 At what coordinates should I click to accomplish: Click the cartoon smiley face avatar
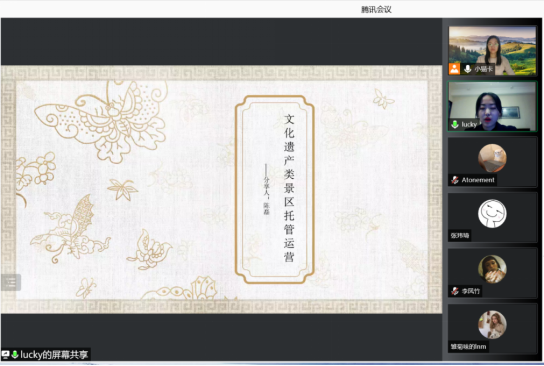tap(492, 213)
